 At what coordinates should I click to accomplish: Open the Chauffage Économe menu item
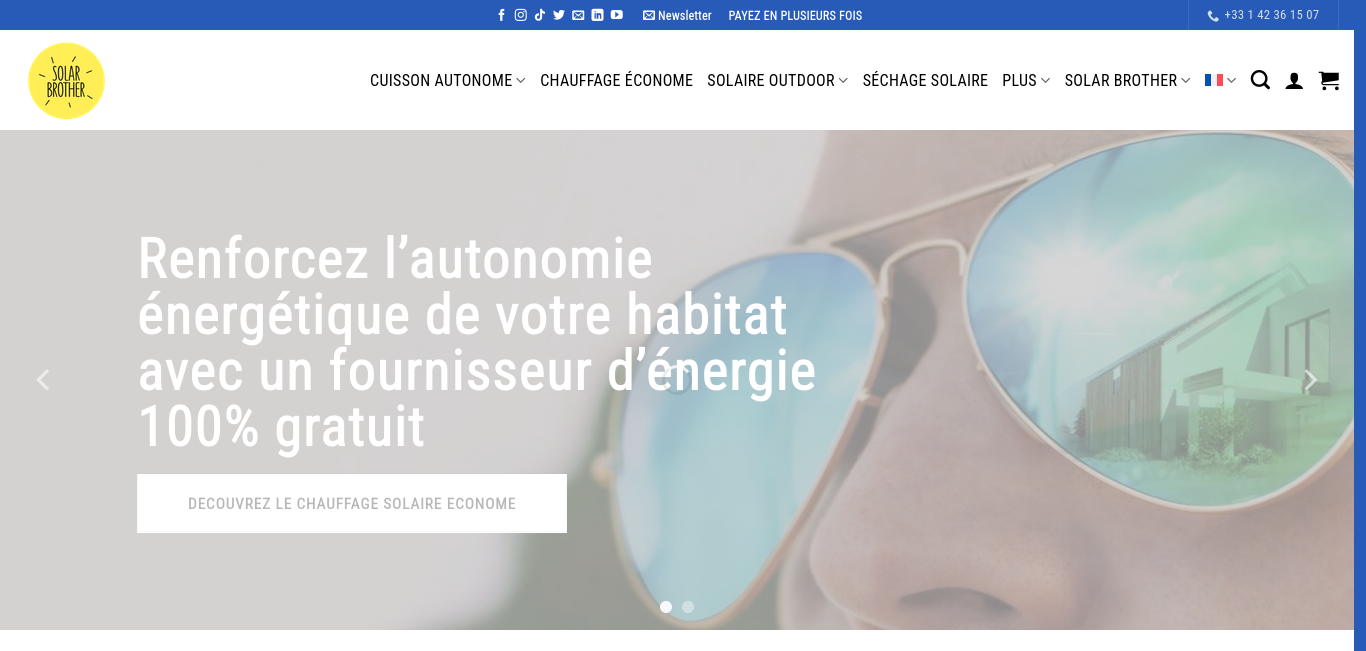click(616, 80)
